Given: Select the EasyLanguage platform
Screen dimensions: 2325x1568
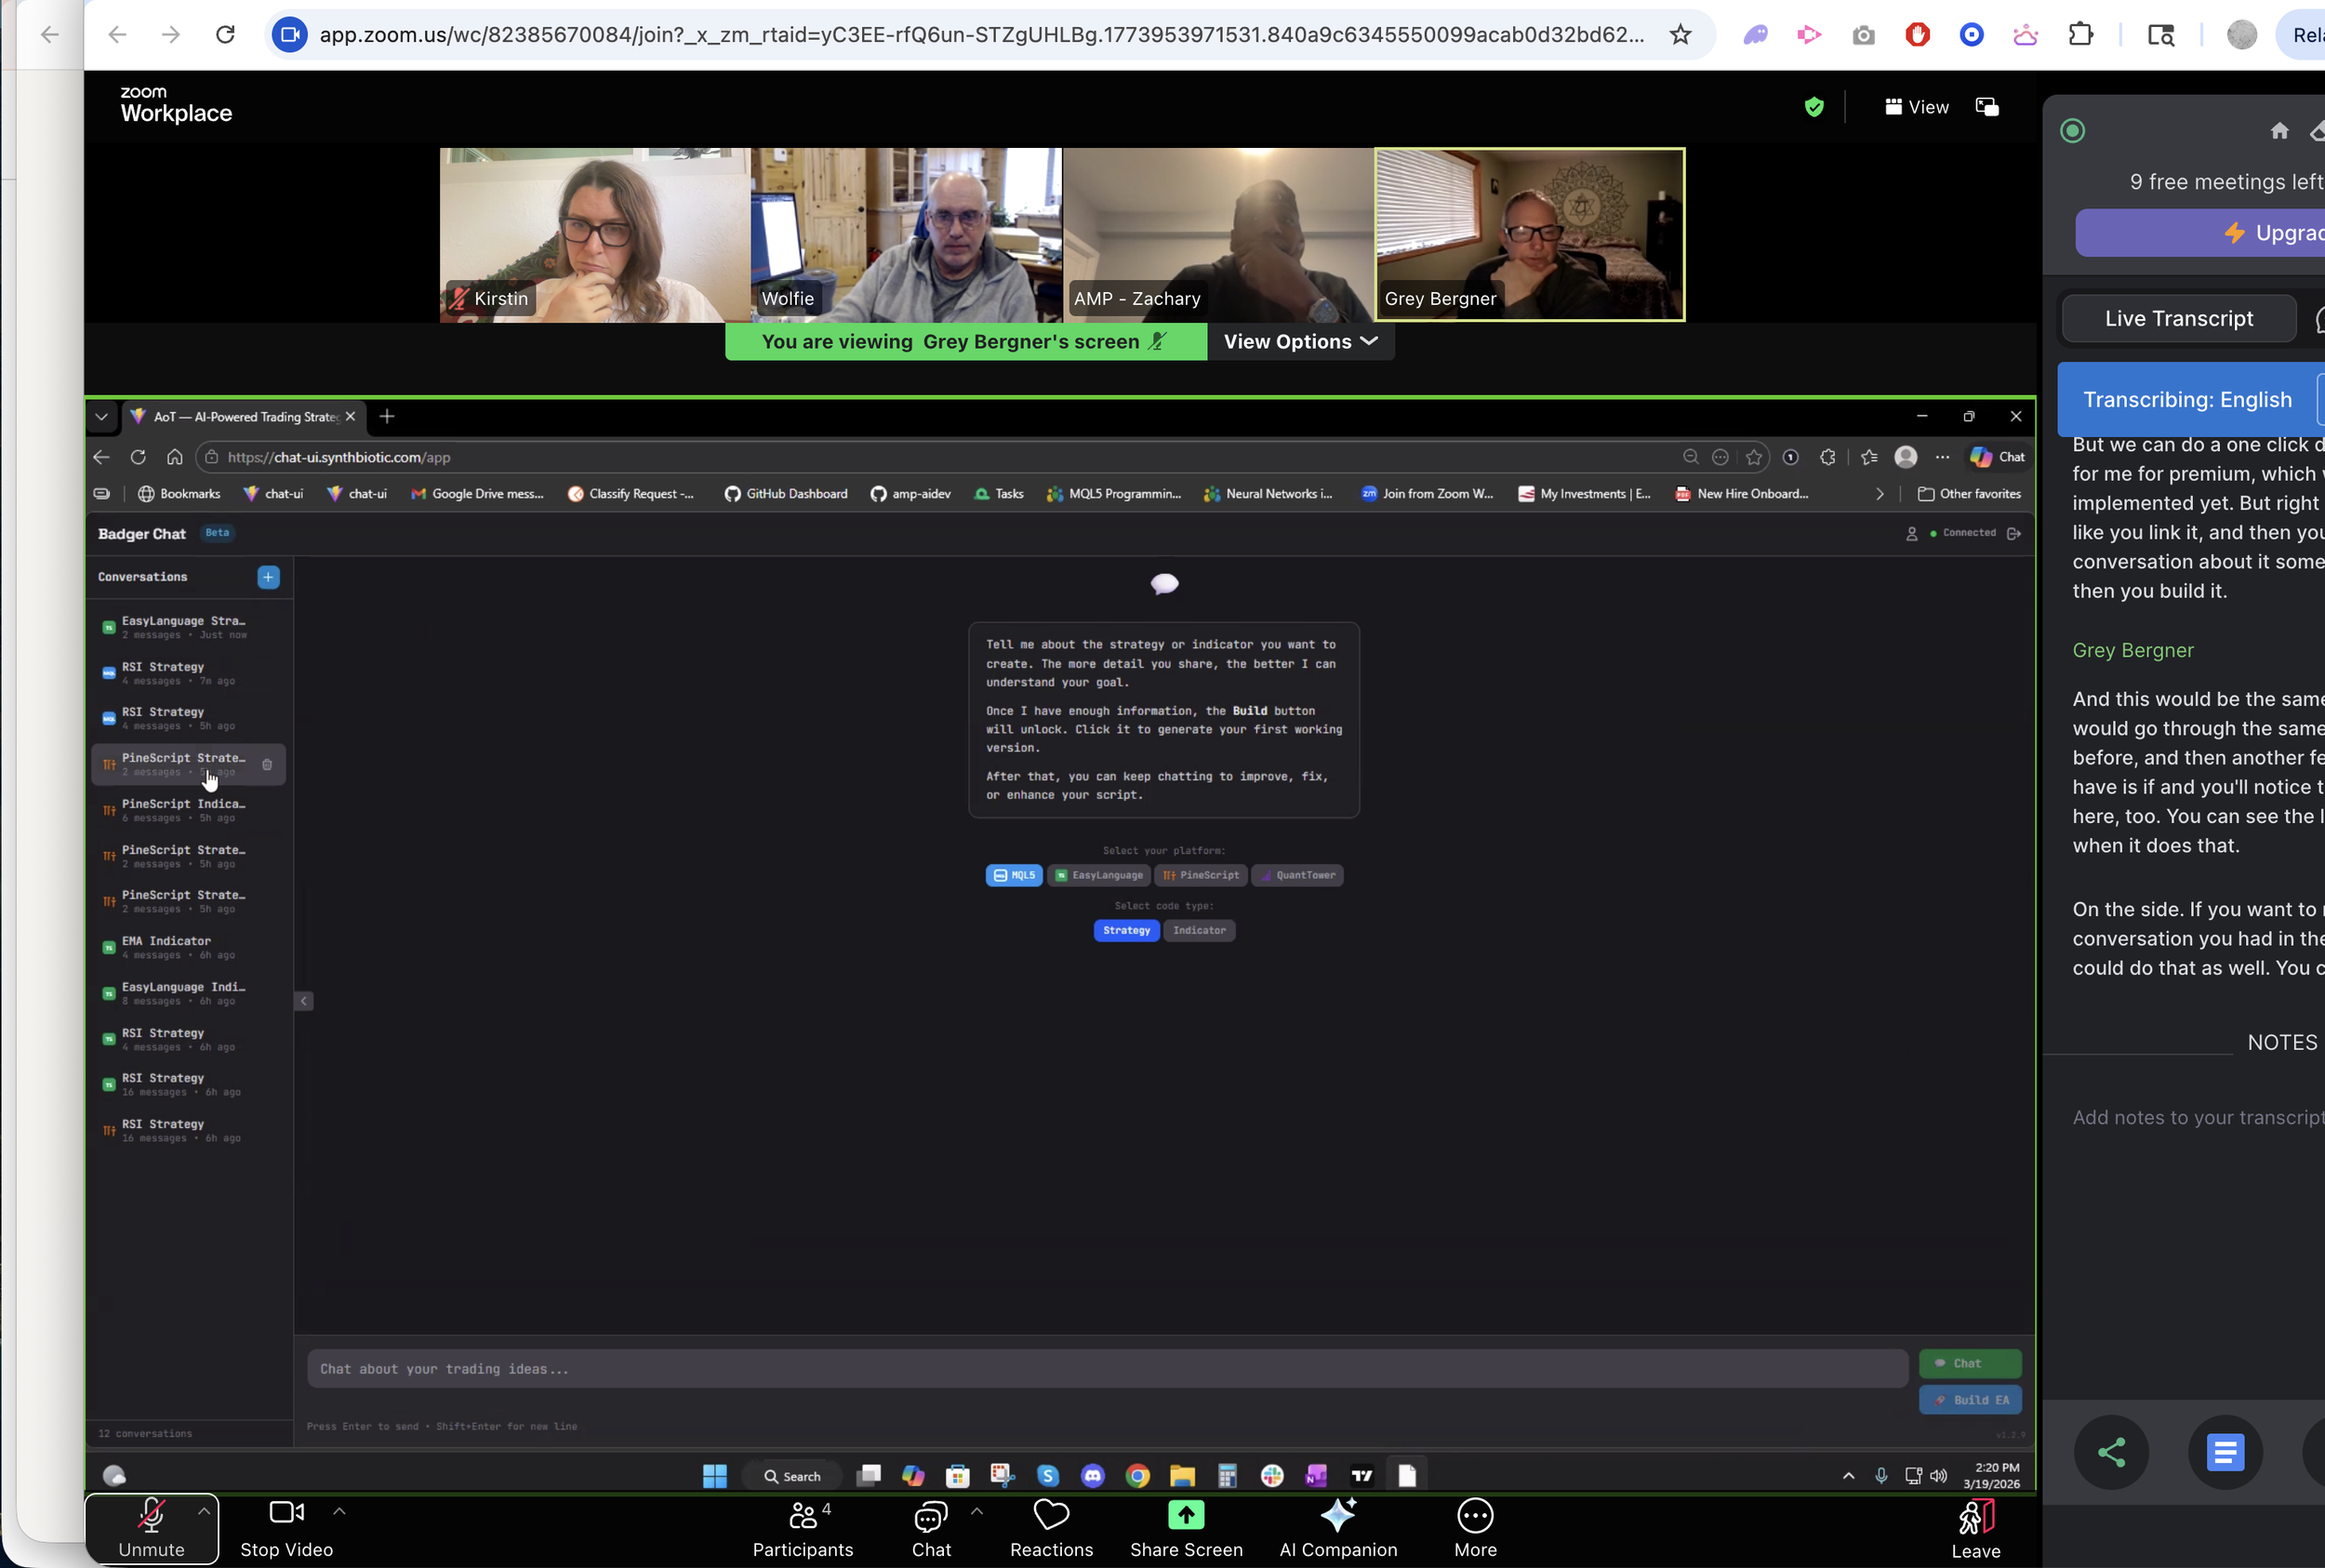Looking at the screenshot, I should pyautogui.click(x=1099, y=875).
